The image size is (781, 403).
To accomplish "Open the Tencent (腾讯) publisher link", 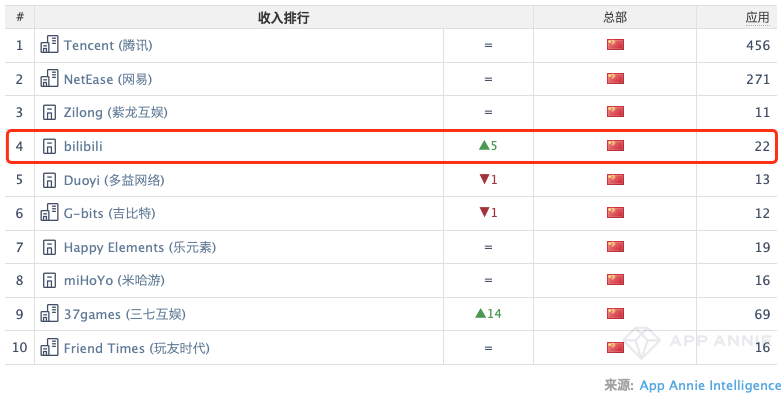I will tap(108, 45).
